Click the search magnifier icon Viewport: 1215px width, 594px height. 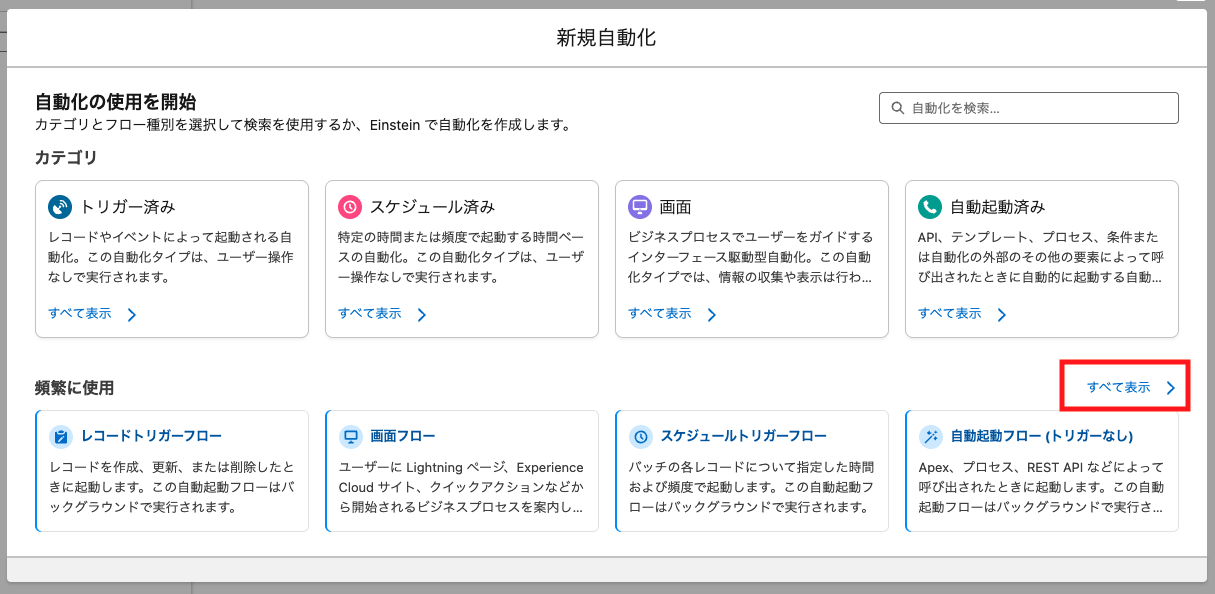click(x=896, y=108)
